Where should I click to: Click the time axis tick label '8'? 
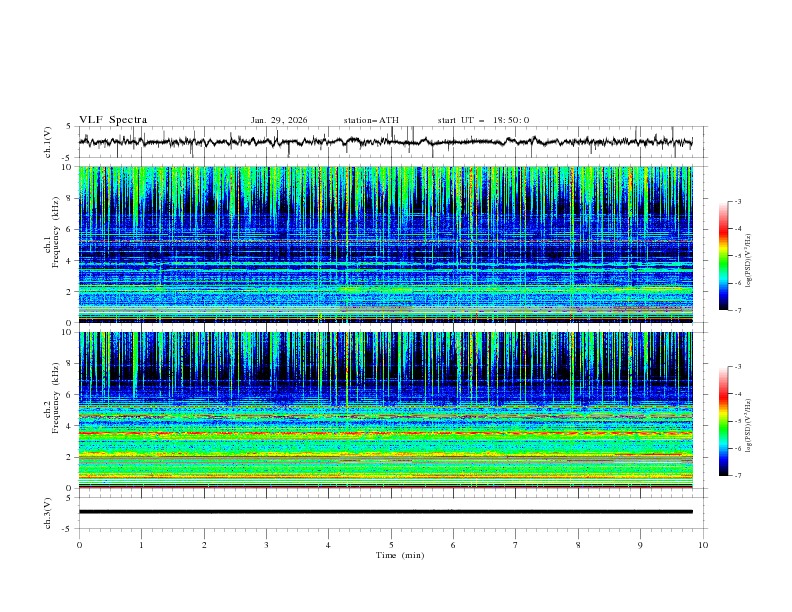coord(578,545)
